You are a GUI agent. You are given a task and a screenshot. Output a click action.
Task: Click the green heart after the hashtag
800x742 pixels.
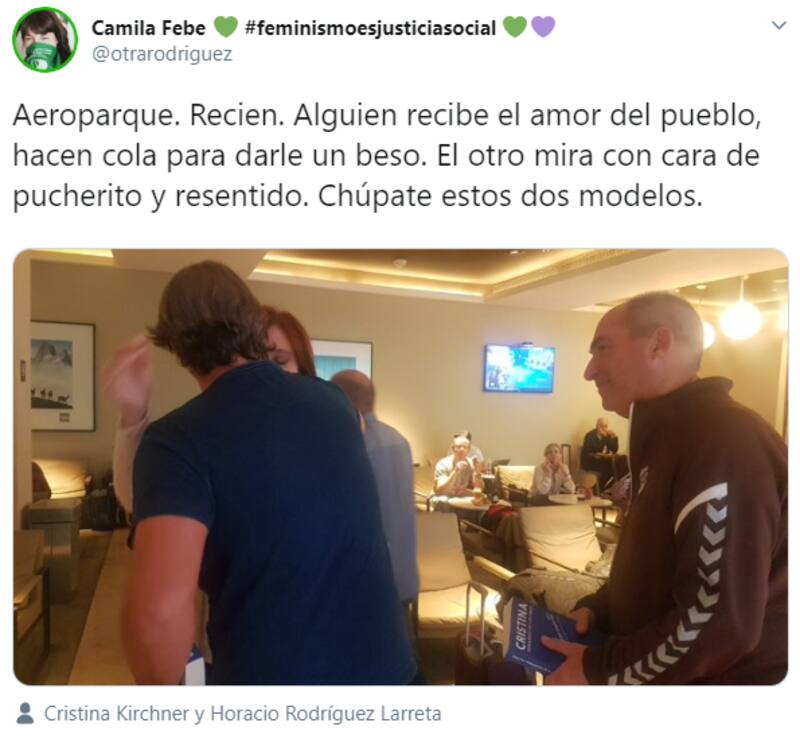(x=514, y=27)
